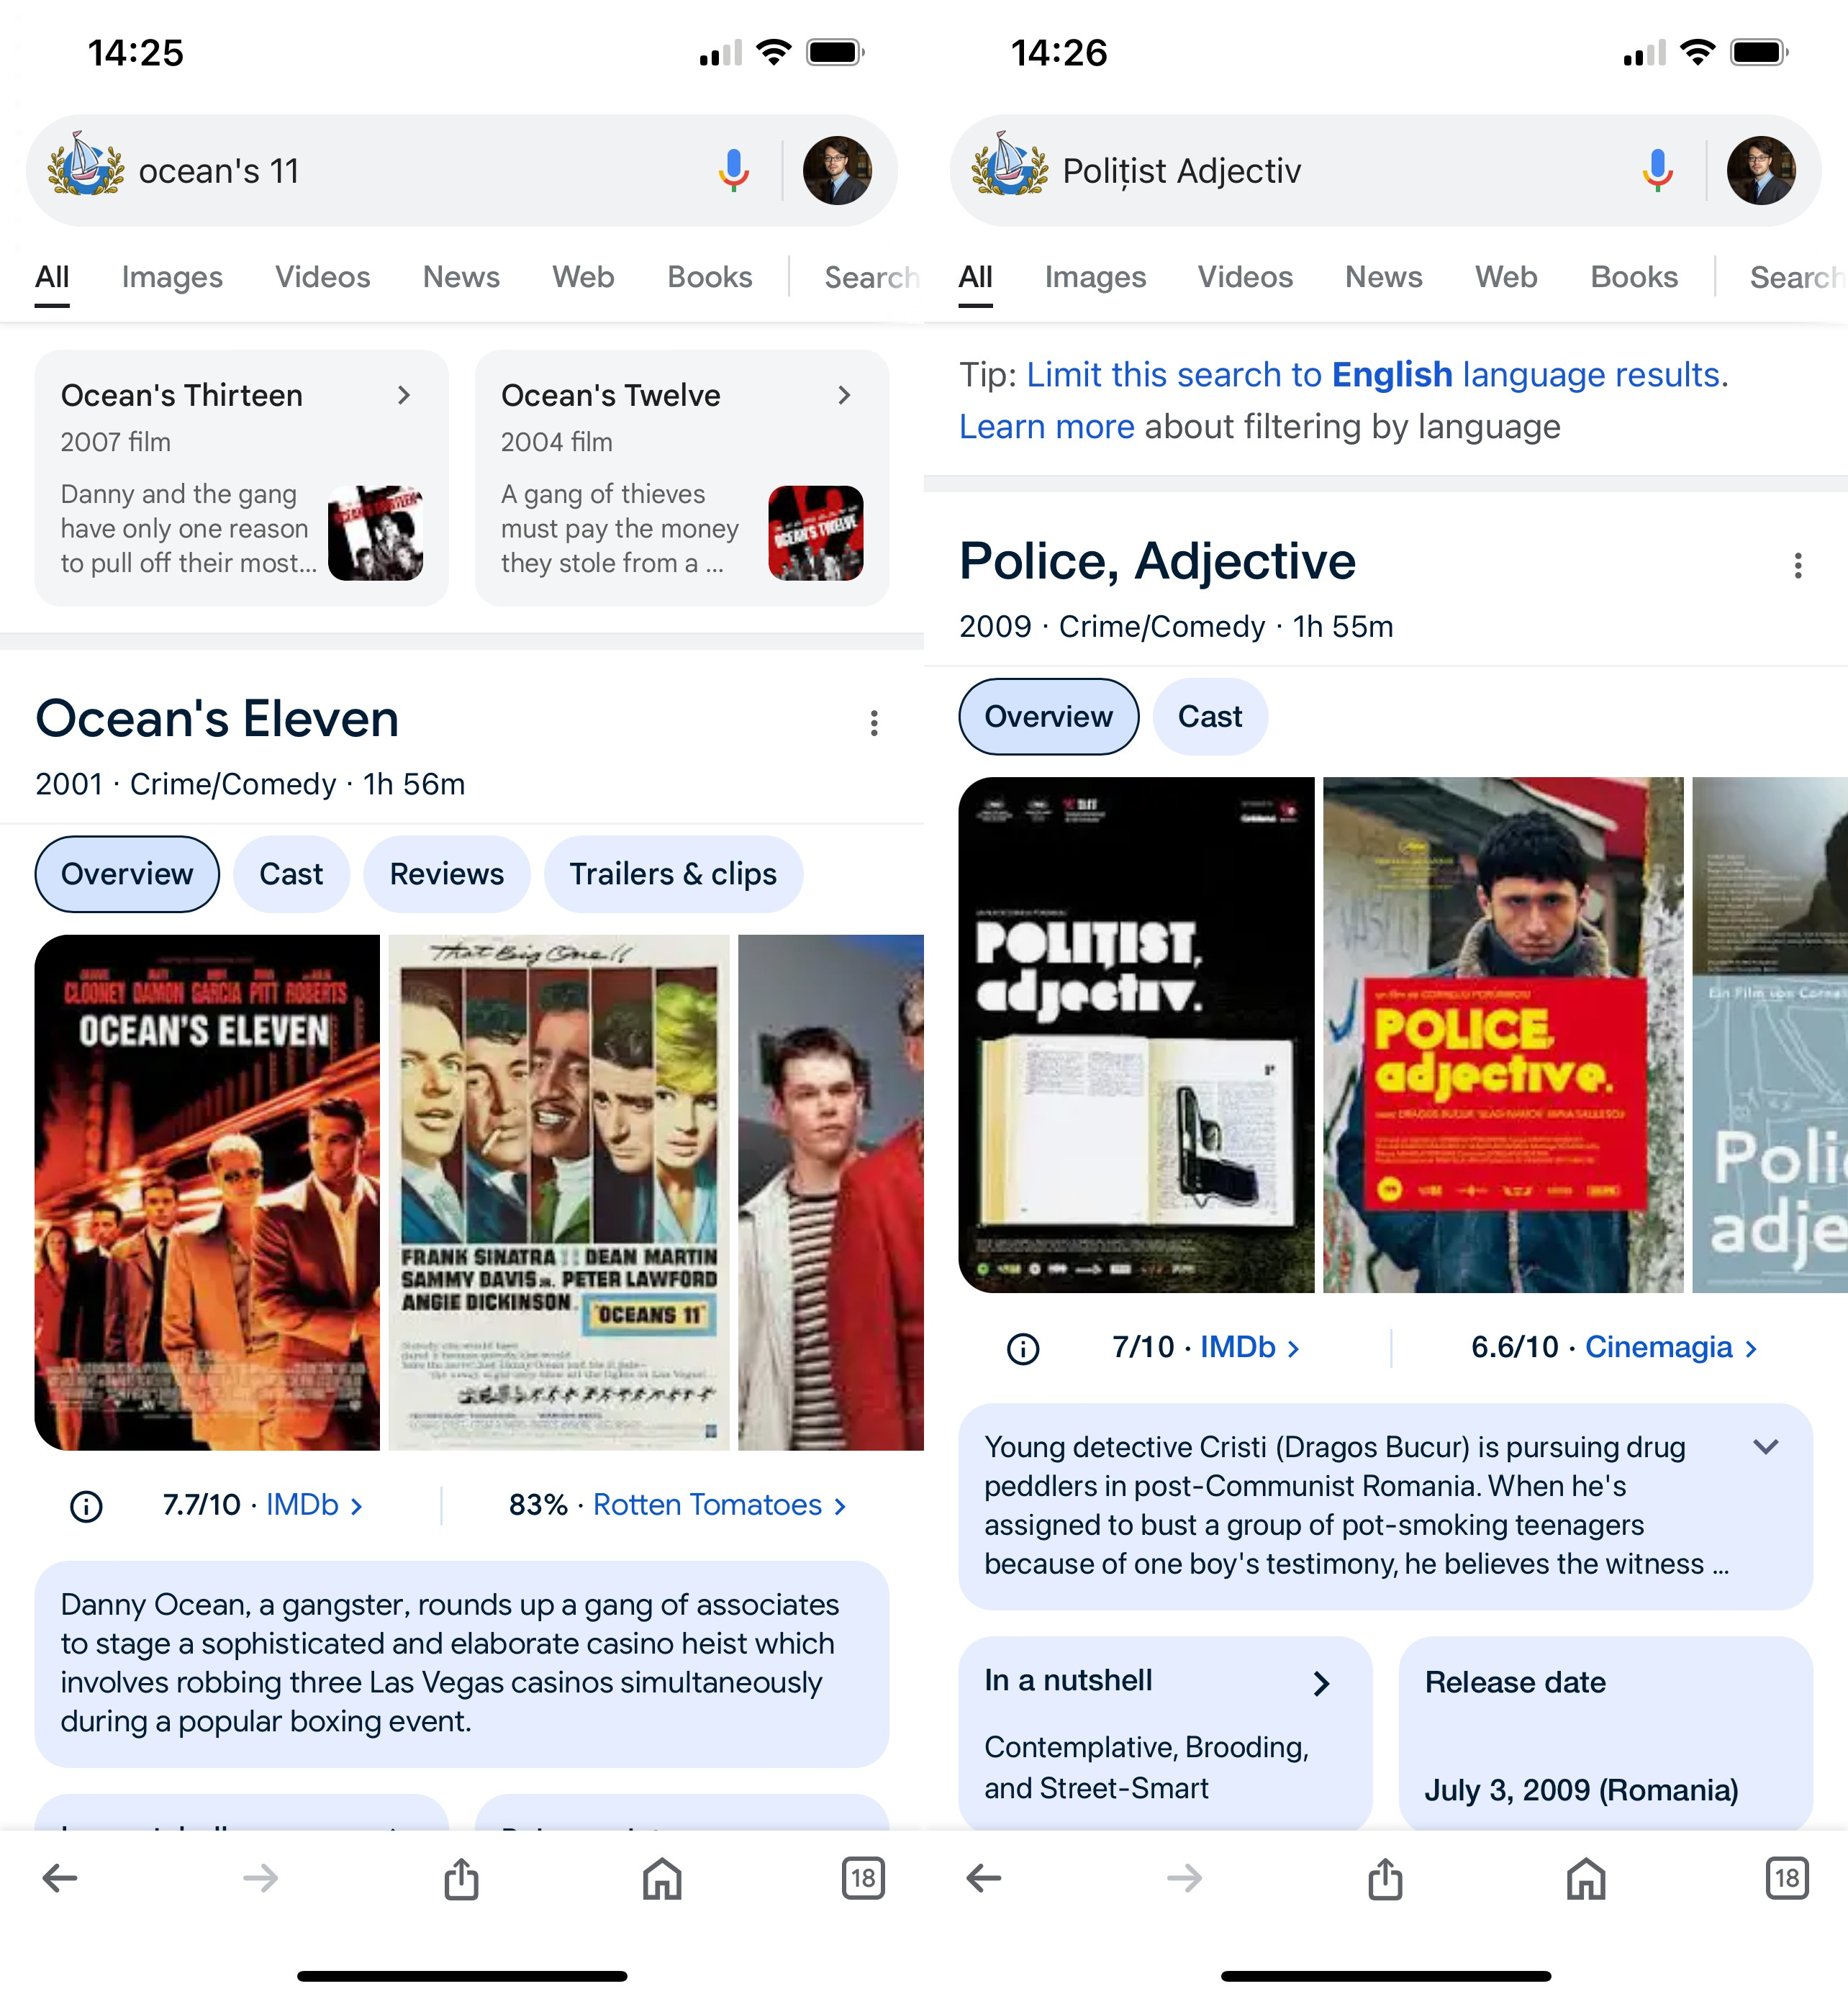Open tabs counter in left browser toolbar

click(863, 1878)
